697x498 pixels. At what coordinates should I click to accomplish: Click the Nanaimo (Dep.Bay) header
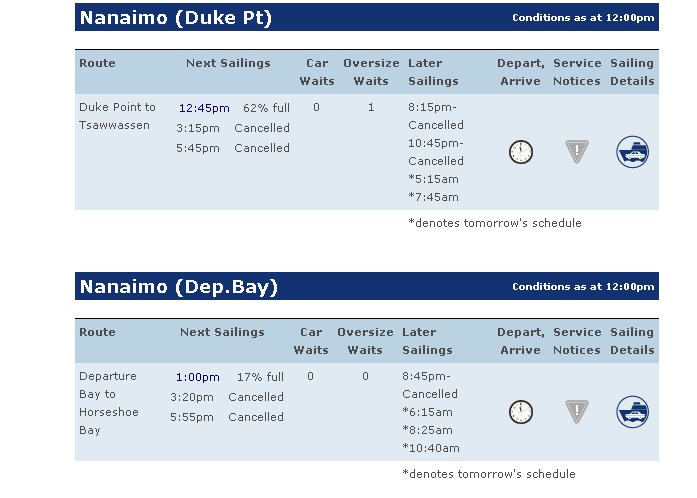pos(179,287)
